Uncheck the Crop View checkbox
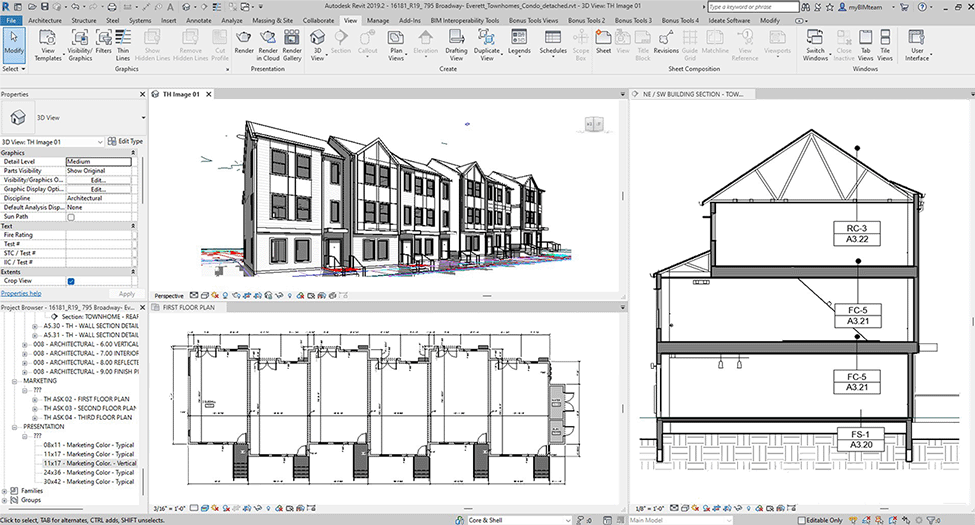 click(x=70, y=281)
